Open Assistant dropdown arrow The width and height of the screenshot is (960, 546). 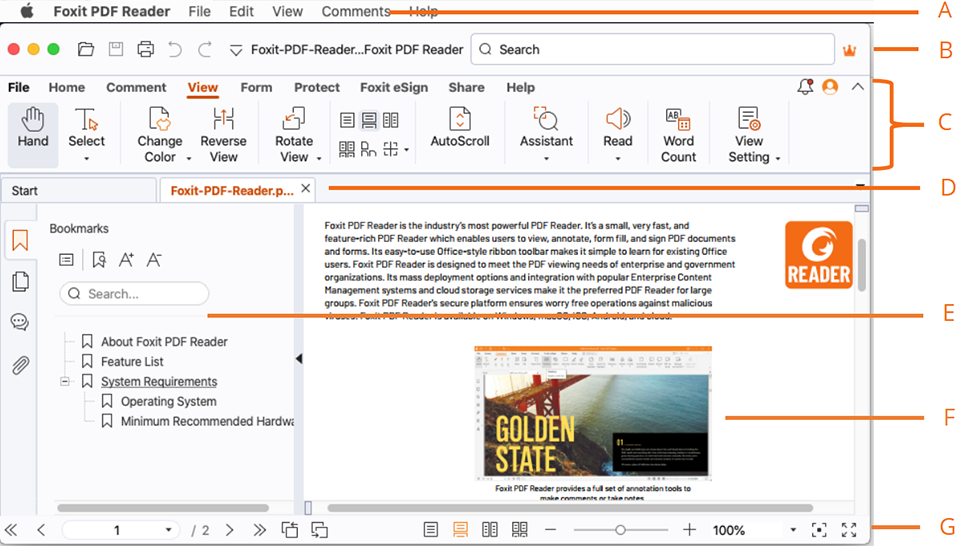[x=546, y=159]
